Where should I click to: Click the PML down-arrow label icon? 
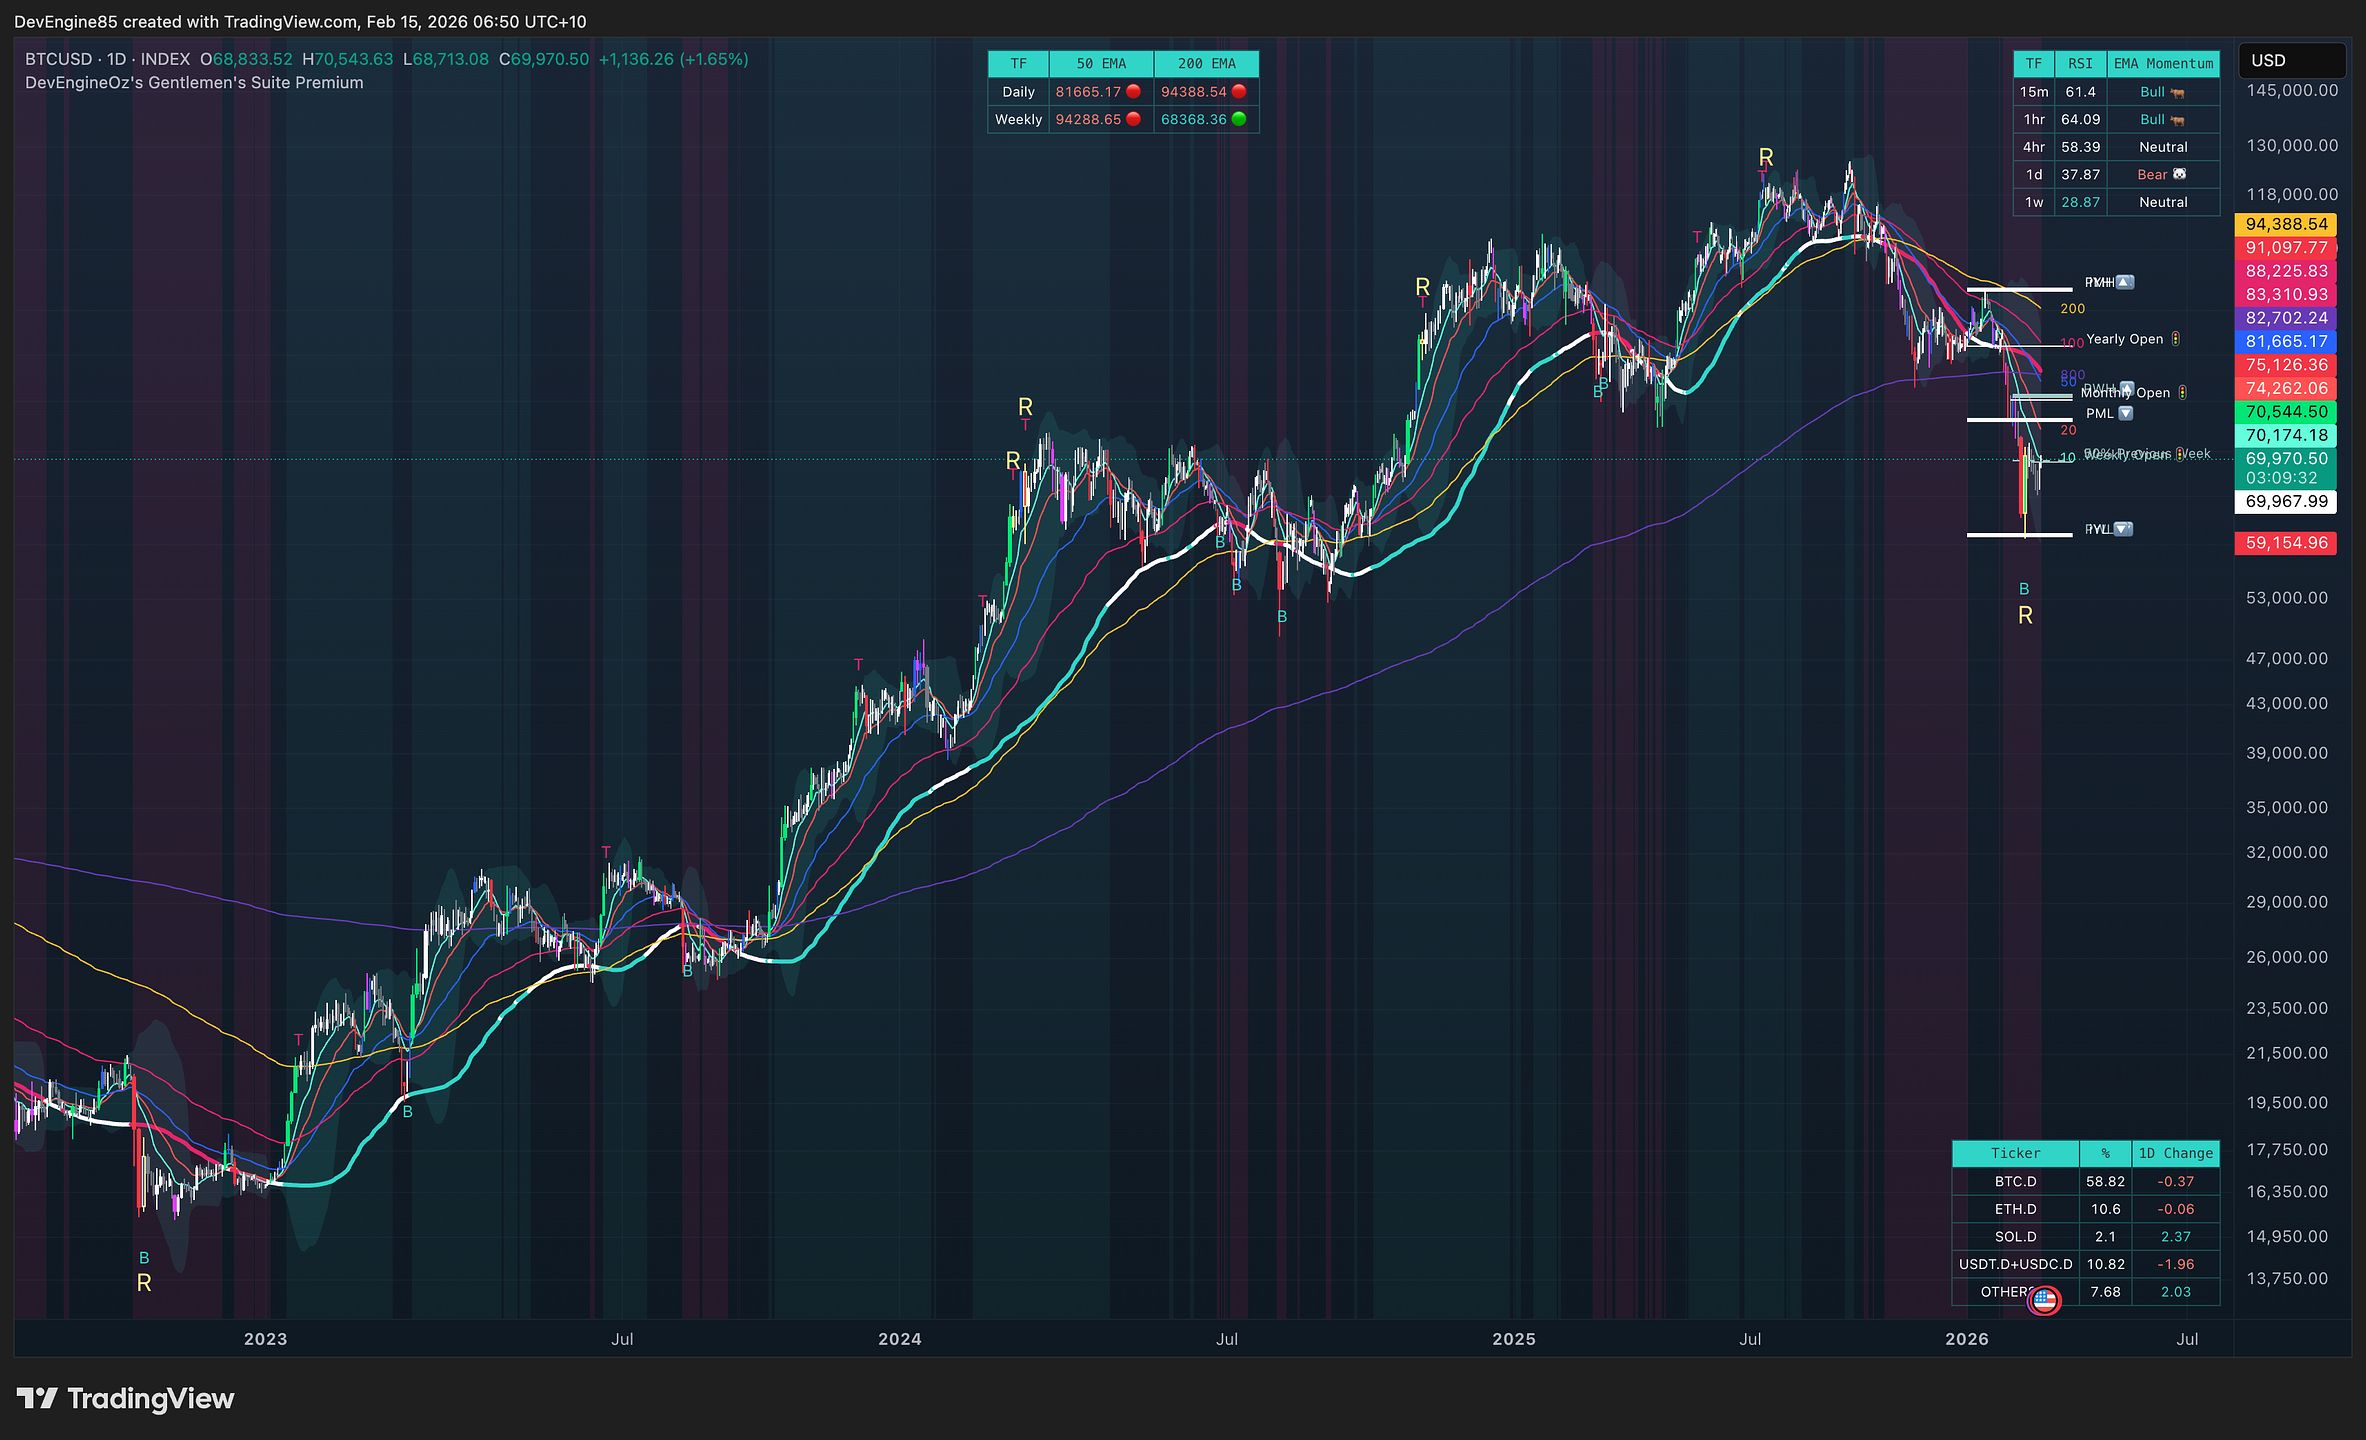2126,413
